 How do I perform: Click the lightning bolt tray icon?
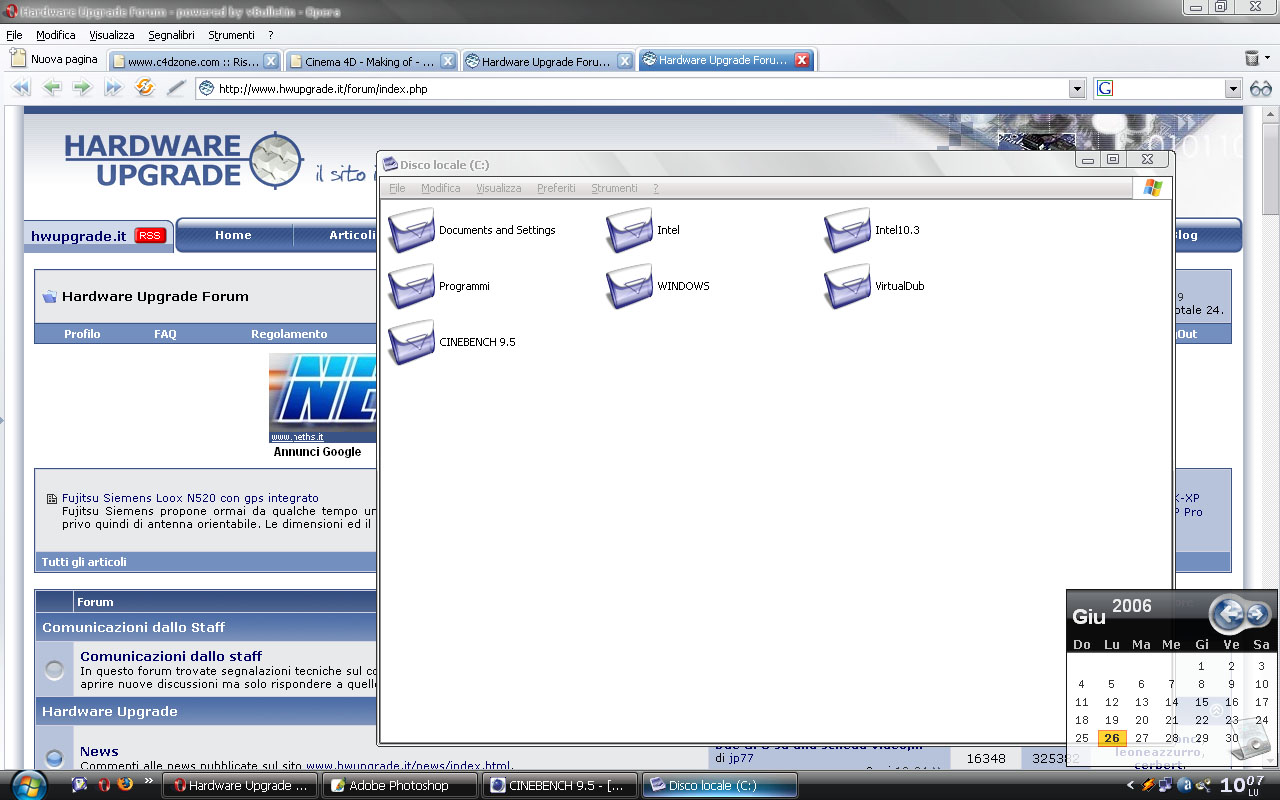coord(1148,786)
